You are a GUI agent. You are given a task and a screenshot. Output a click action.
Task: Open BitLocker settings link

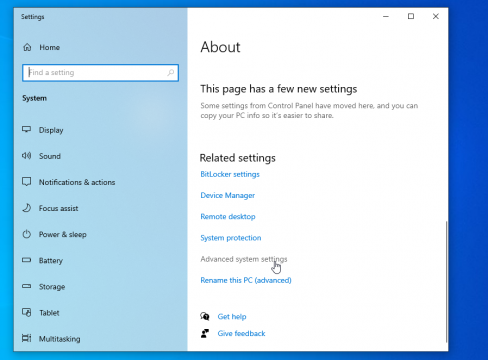point(230,174)
